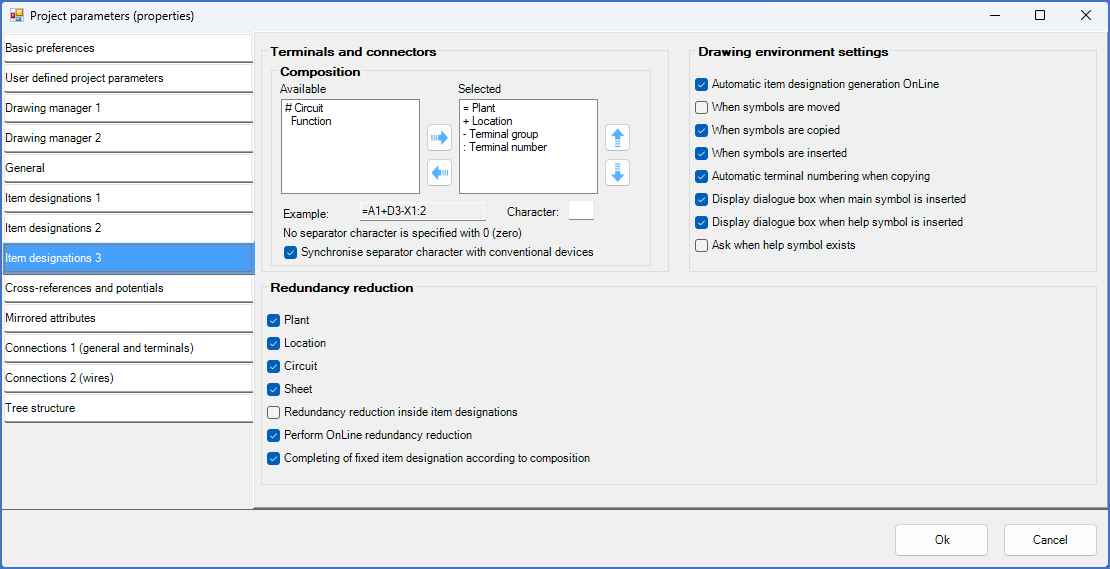Switch to Drawing manager 1

[127, 108]
